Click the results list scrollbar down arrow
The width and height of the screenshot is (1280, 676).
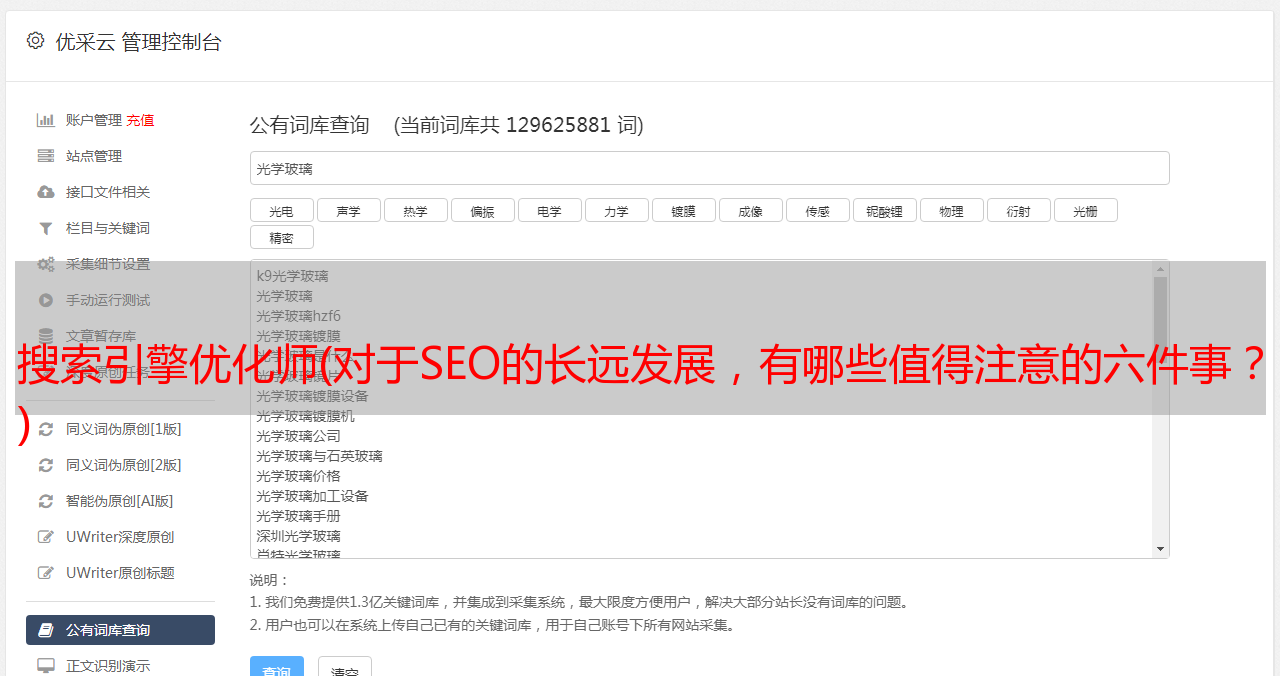pos(1160,549)
